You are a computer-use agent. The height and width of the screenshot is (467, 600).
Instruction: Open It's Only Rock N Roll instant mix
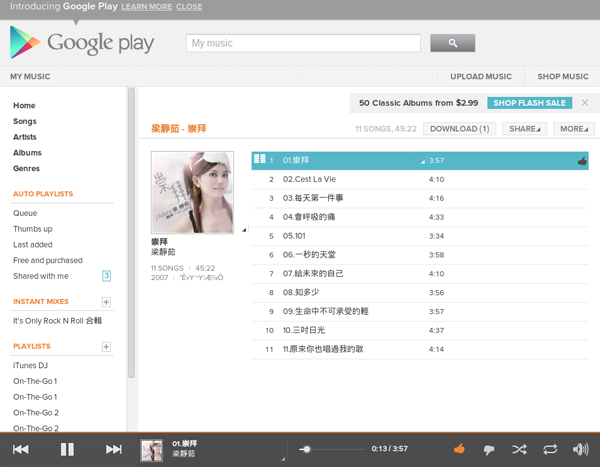(x=57, y=321)
